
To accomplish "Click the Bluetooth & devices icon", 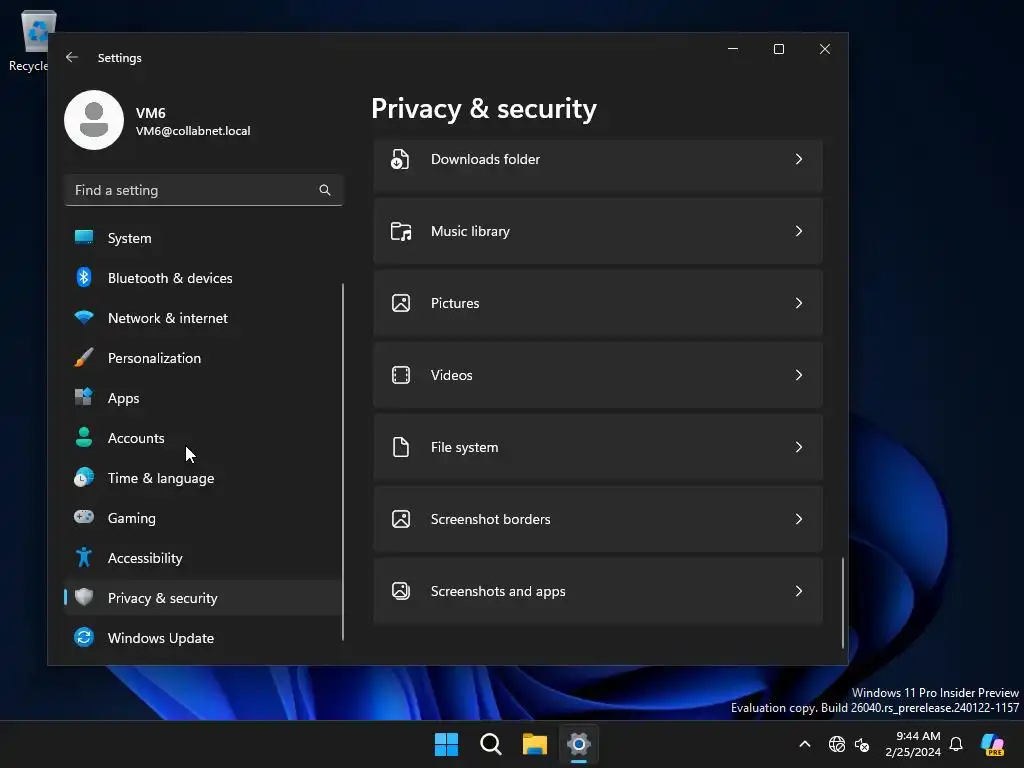I will pyautogui.click(x=84, y=278).
